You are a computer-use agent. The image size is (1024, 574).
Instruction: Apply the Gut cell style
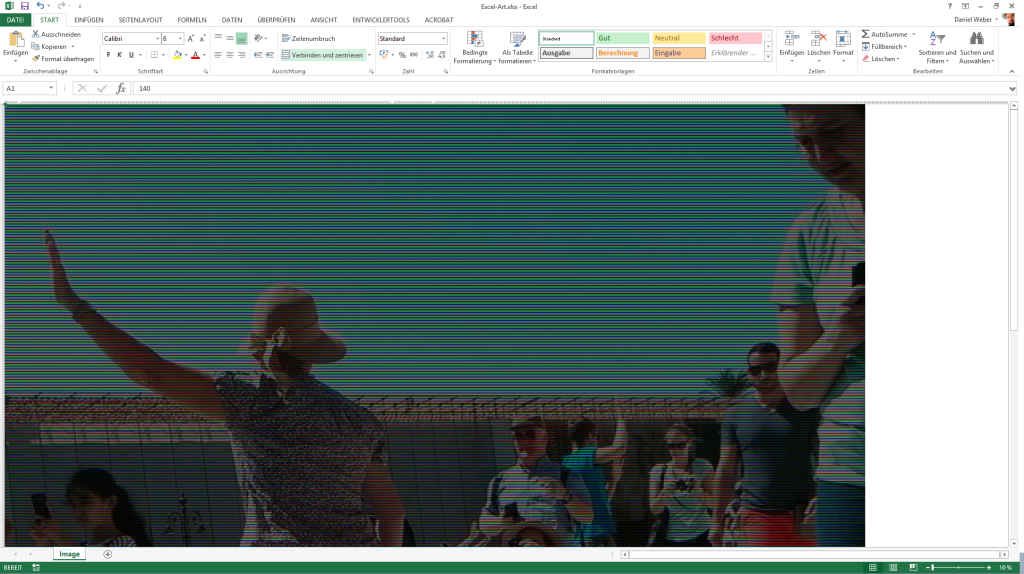tap(621, 38)
